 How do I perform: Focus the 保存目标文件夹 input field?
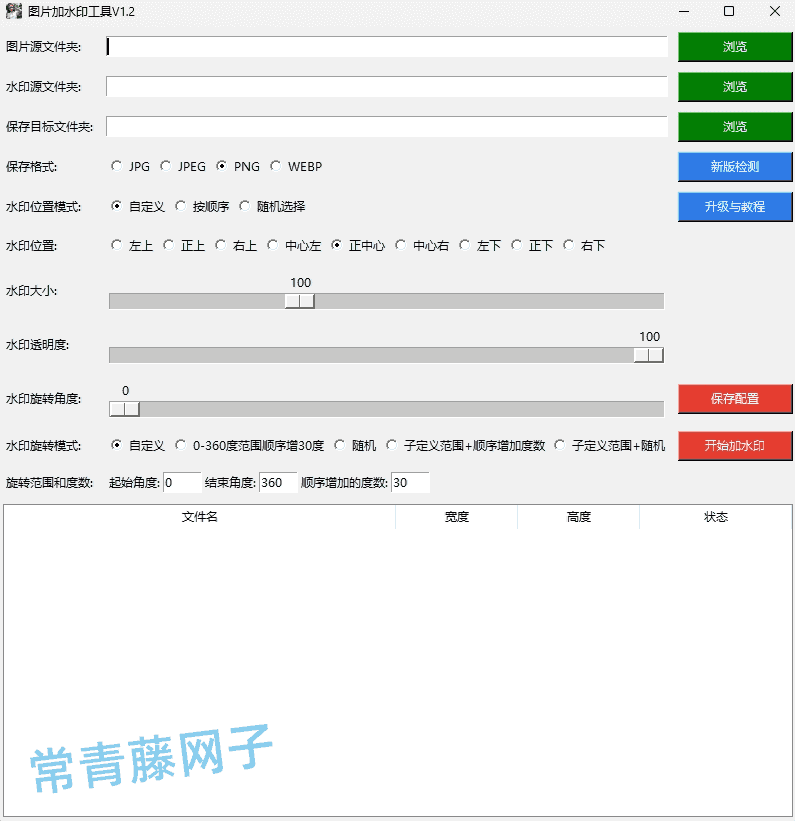387,127
